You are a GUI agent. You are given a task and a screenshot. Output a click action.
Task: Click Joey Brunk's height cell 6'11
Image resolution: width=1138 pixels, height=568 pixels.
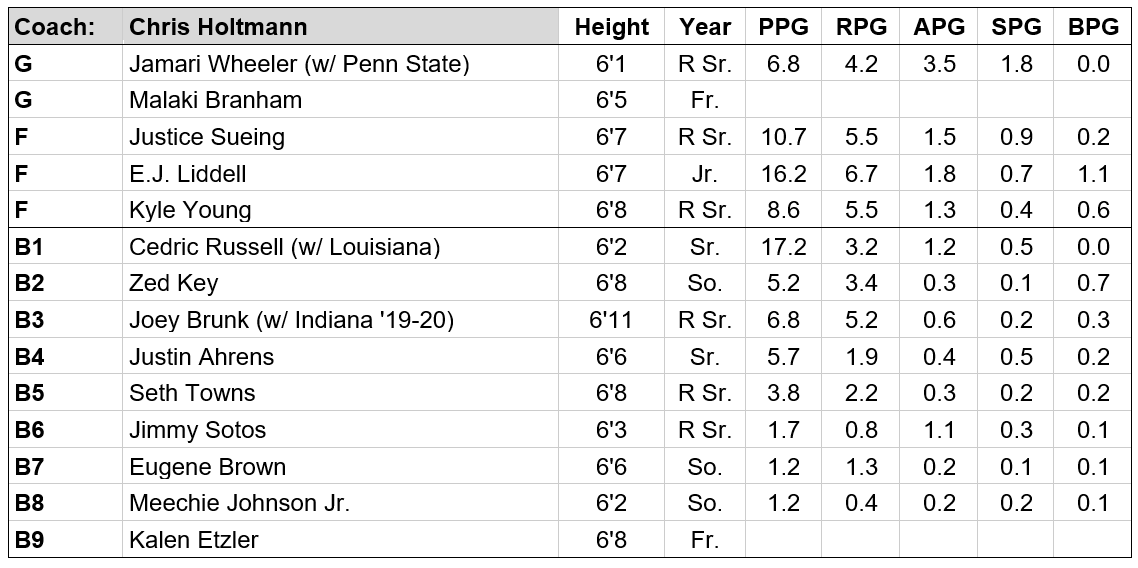pos(611,320)
